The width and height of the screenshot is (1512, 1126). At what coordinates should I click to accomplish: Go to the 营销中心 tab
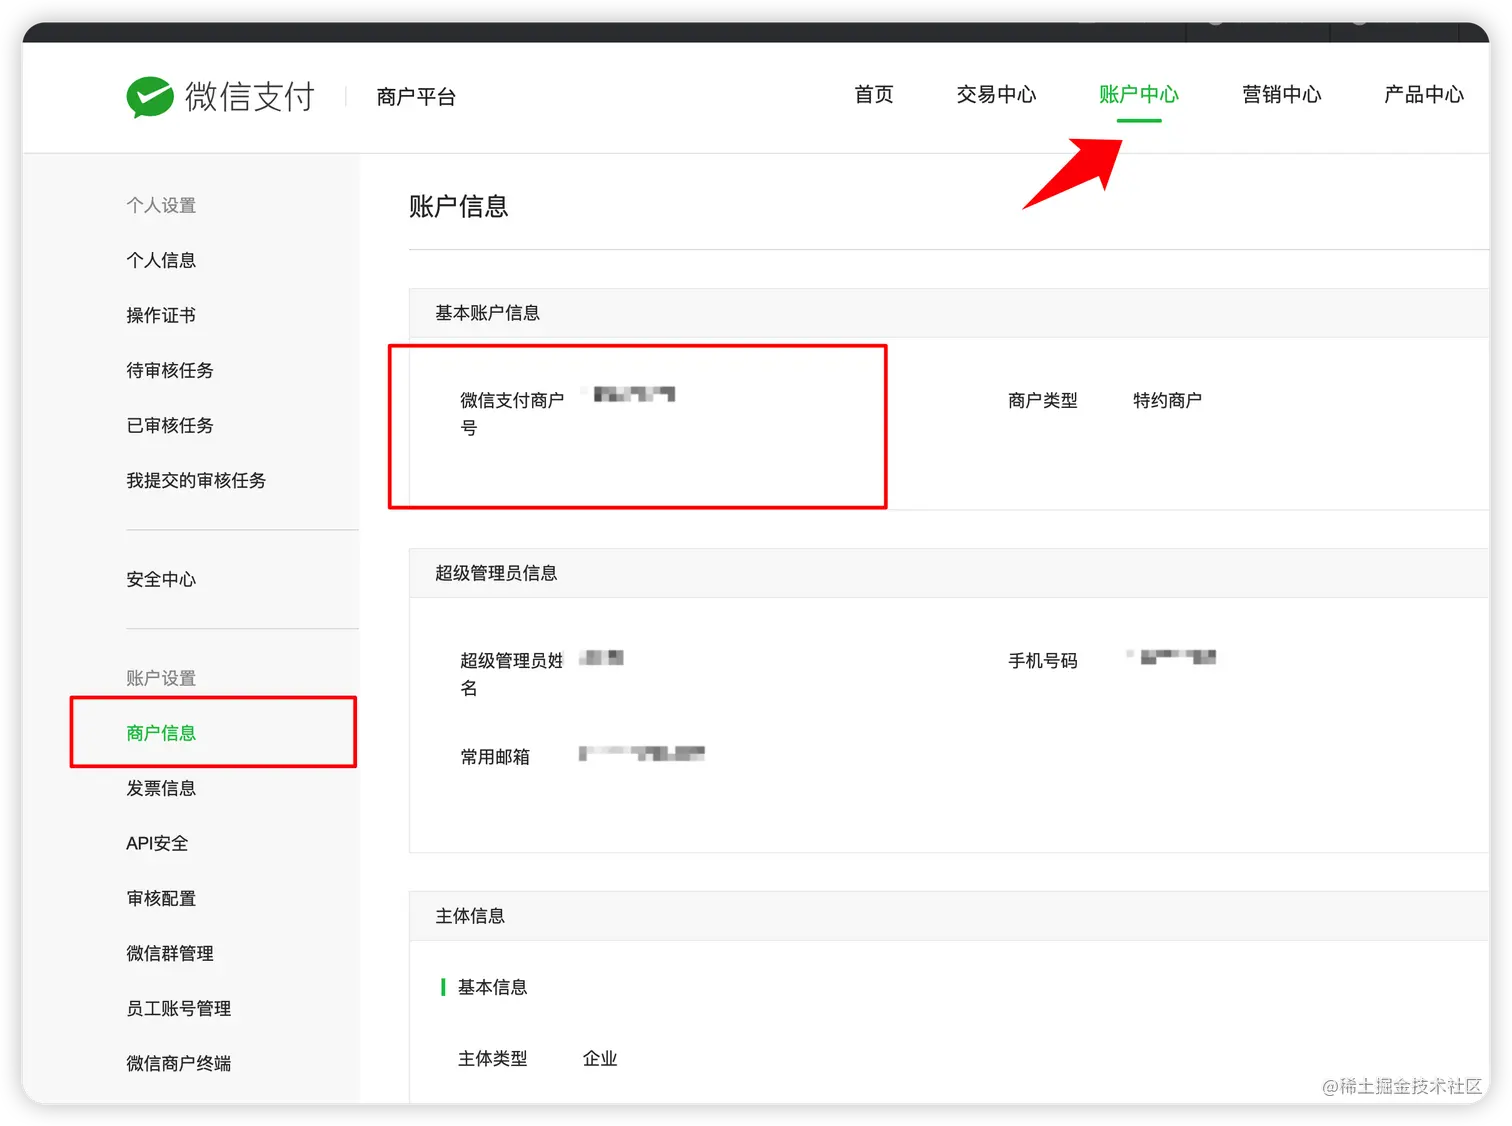click(1281, 95)
